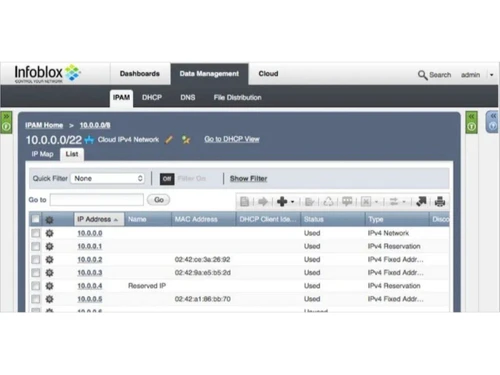Follow the IPAM Home breadcrumb link
Screen dimensions: 500x375
pos(44,125)
